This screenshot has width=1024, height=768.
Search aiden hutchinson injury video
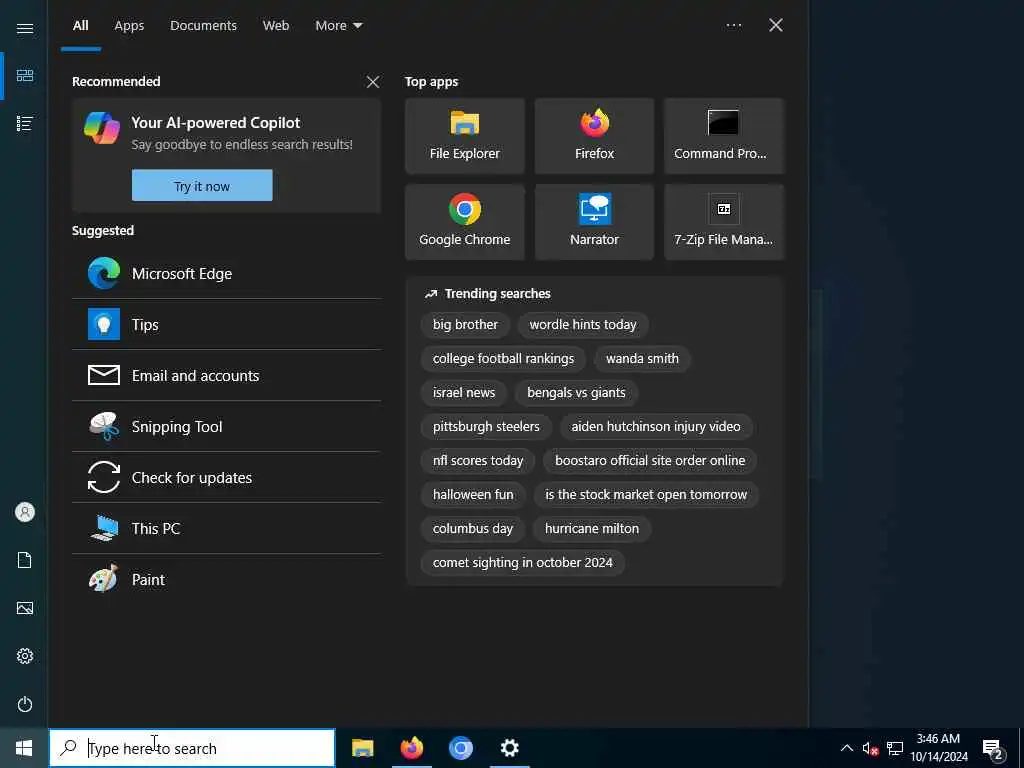(656, 426)
